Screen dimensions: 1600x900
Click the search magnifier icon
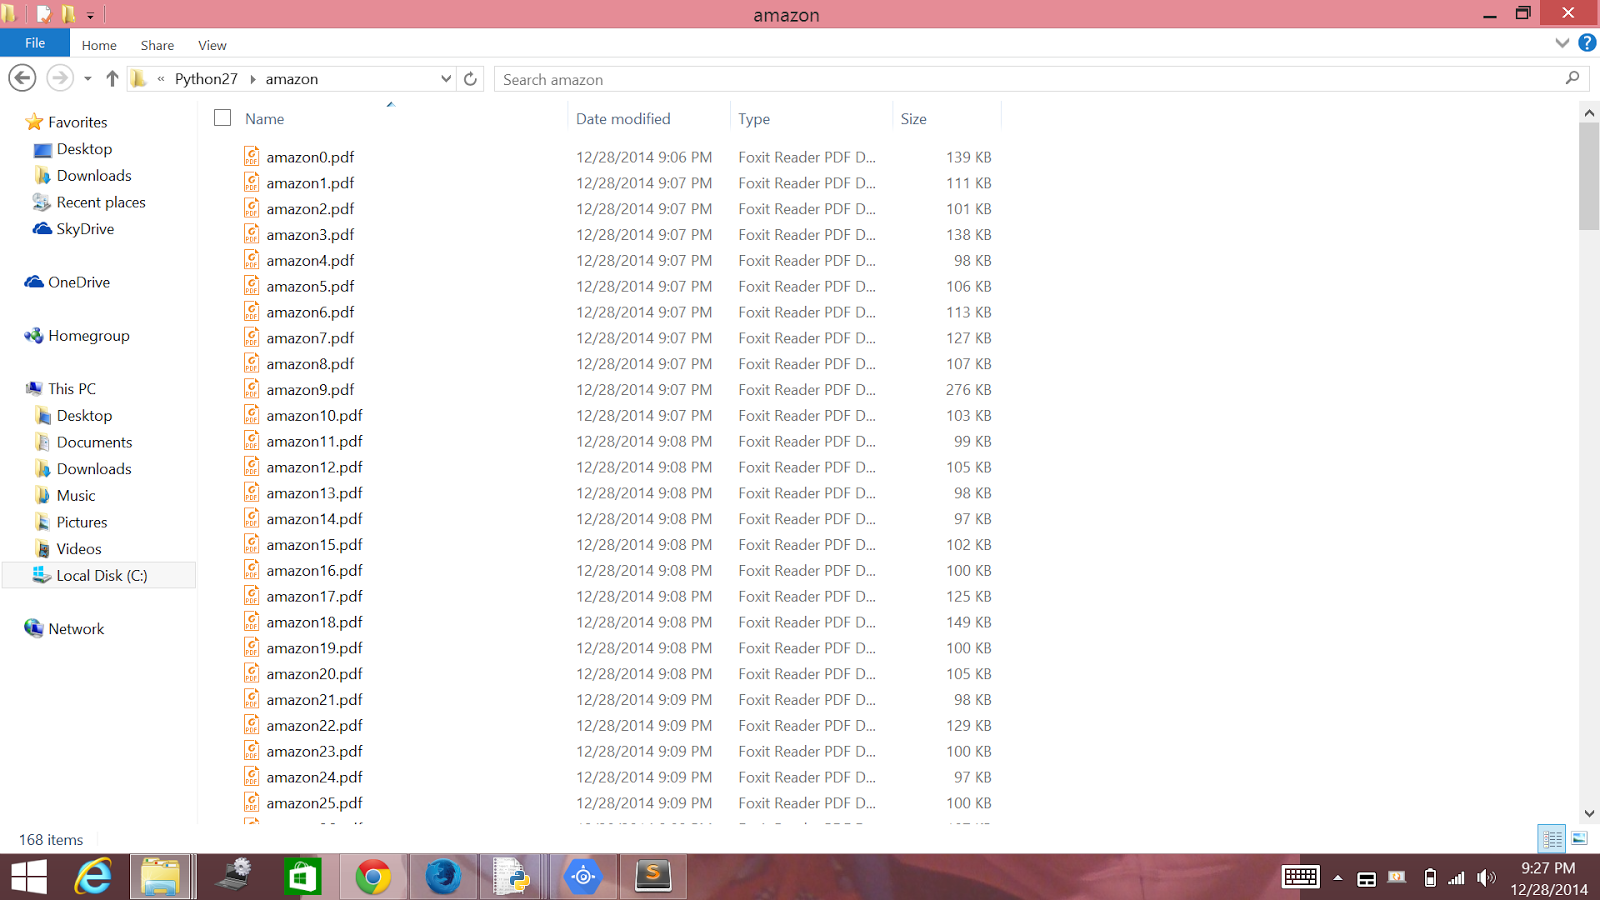click(x=1572, y=79)
